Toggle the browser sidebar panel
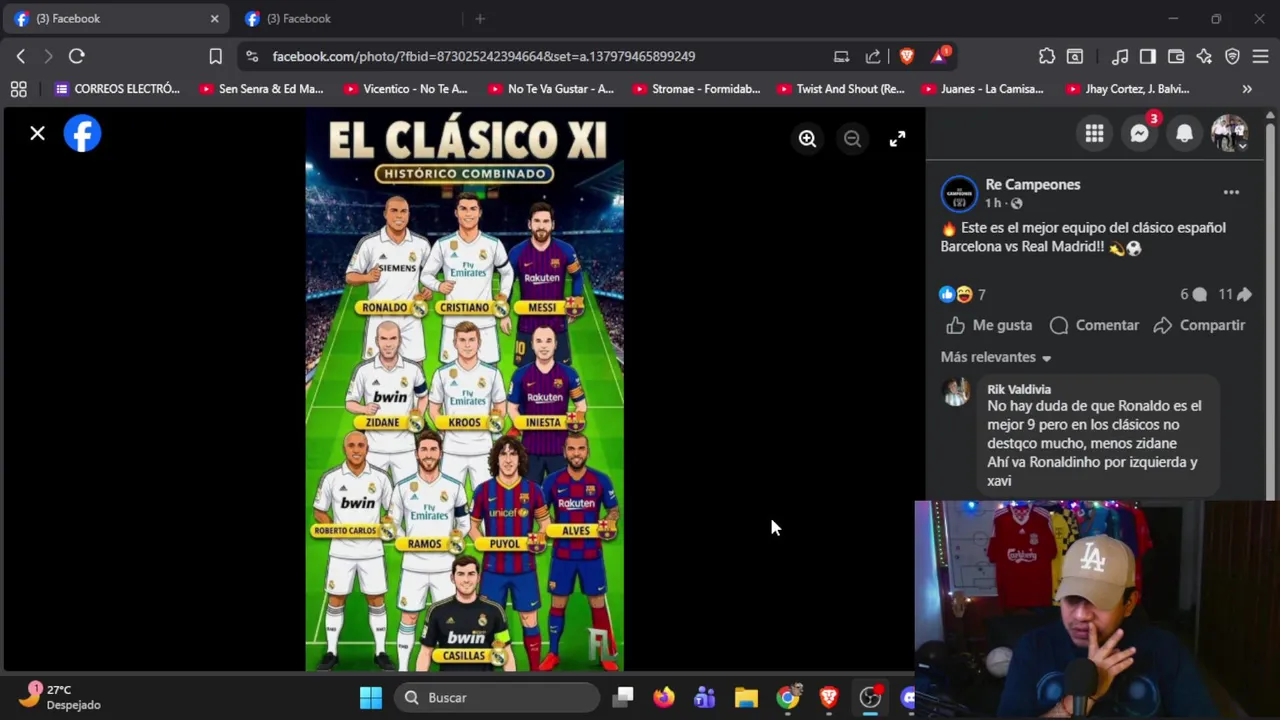 (1148, 56)
